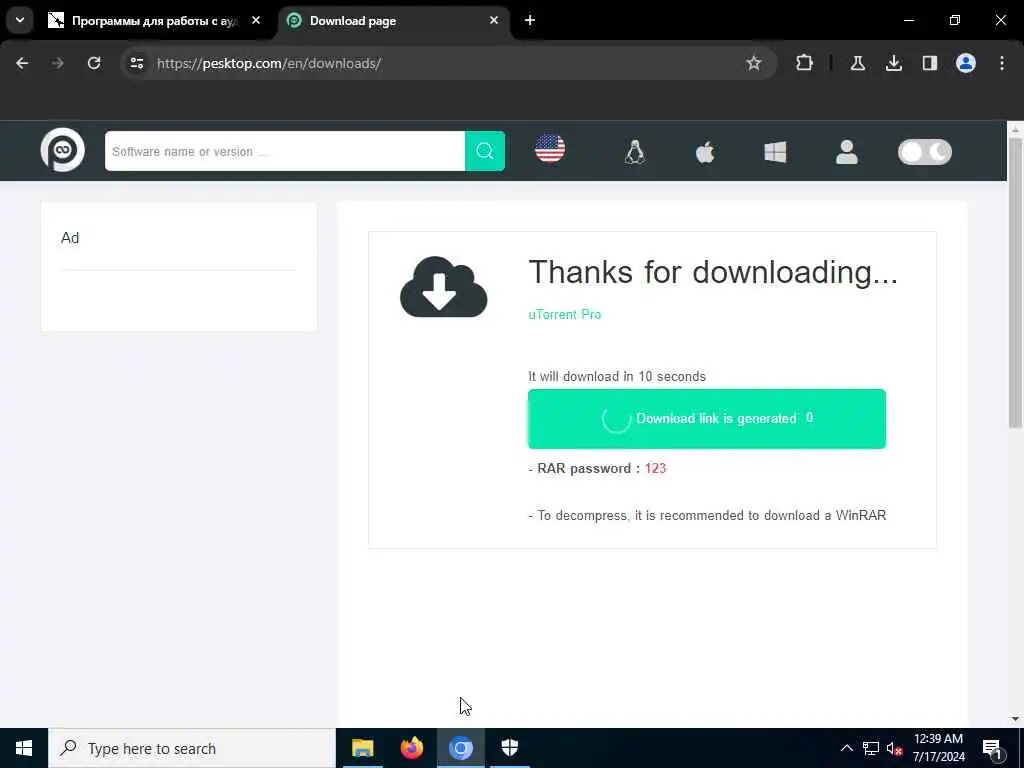Open the Windows category icon in header
Image resolution: width=1024 pixels, height=768 pixels.
[775, 152]
